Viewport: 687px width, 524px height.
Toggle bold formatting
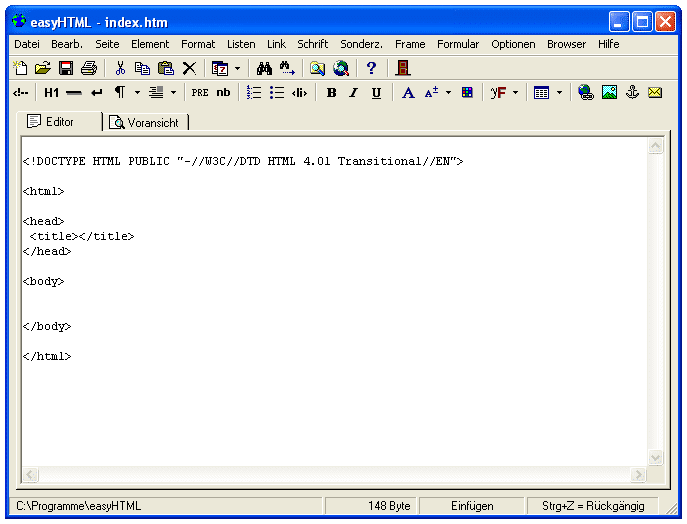331,93
